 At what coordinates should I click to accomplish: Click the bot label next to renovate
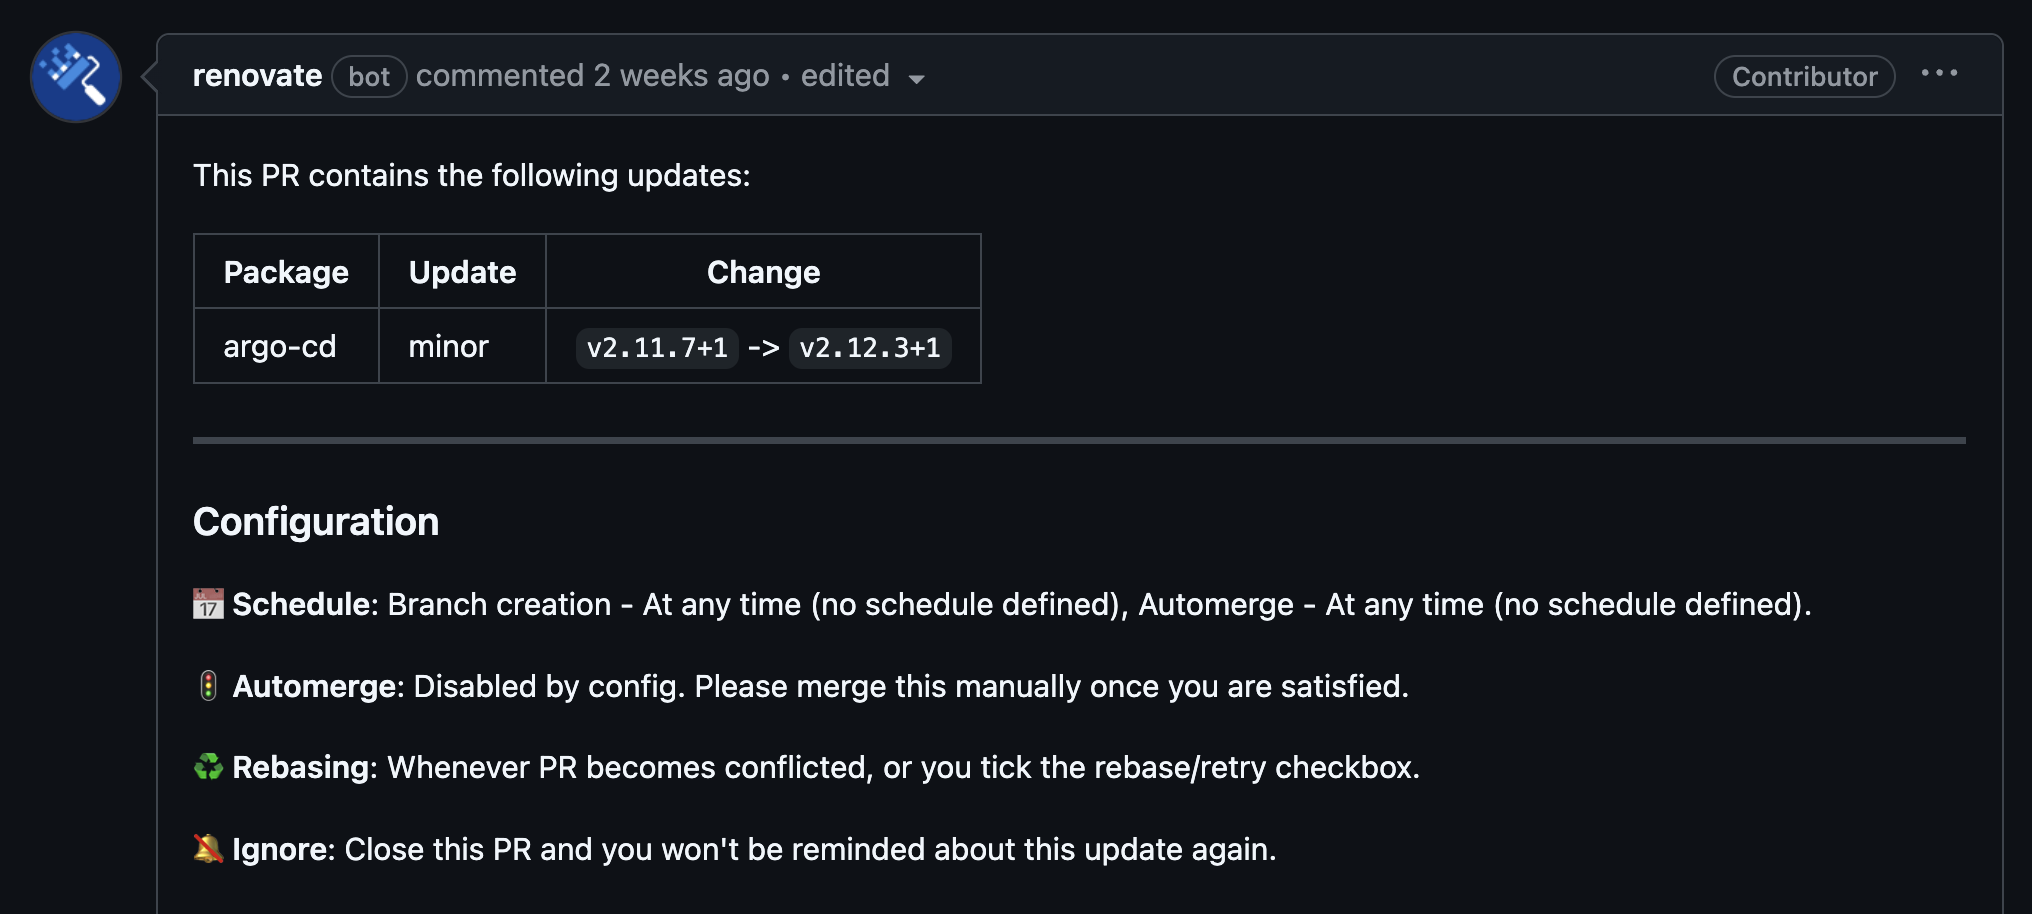[368, 76]
